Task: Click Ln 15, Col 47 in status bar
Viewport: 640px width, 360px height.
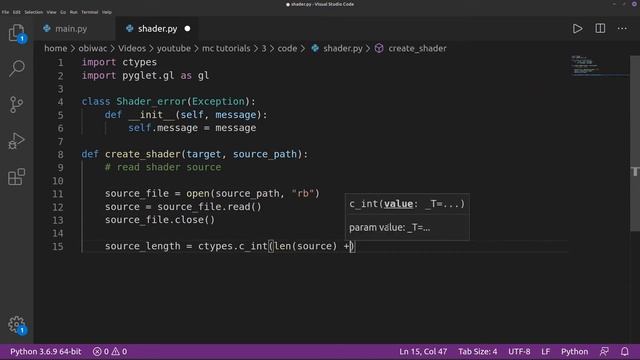Action: [x=423, y=351]
